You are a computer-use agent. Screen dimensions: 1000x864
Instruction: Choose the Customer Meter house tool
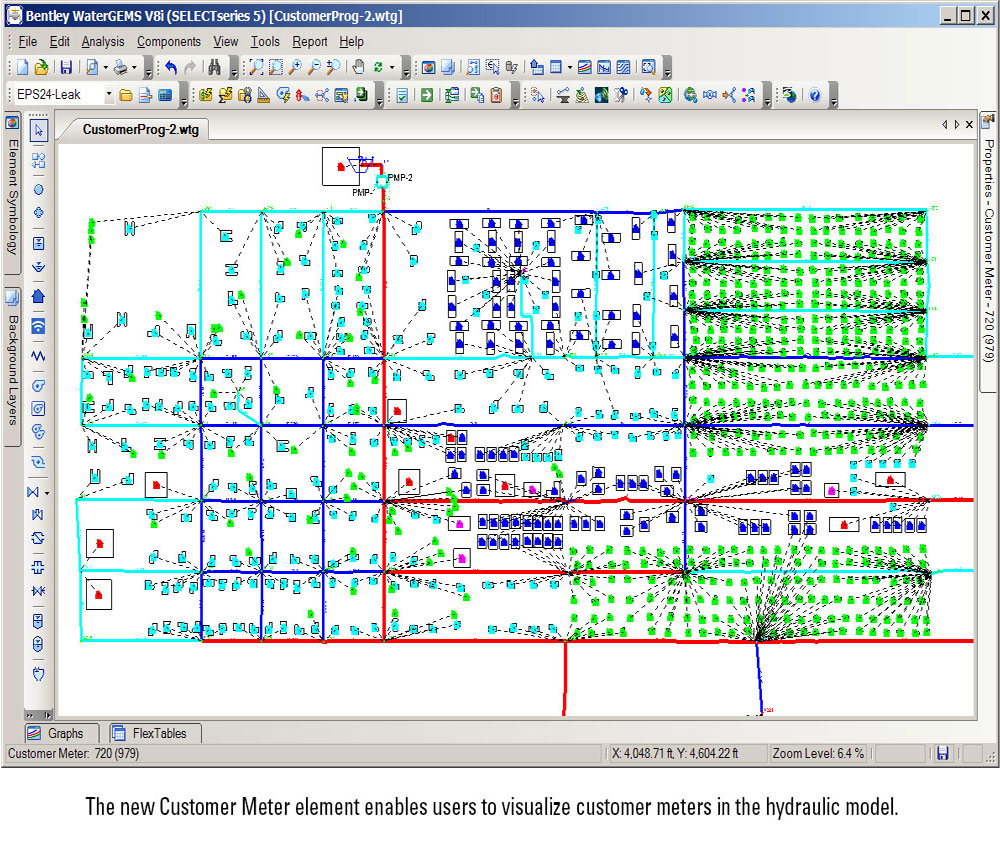[x=39, y=296]
